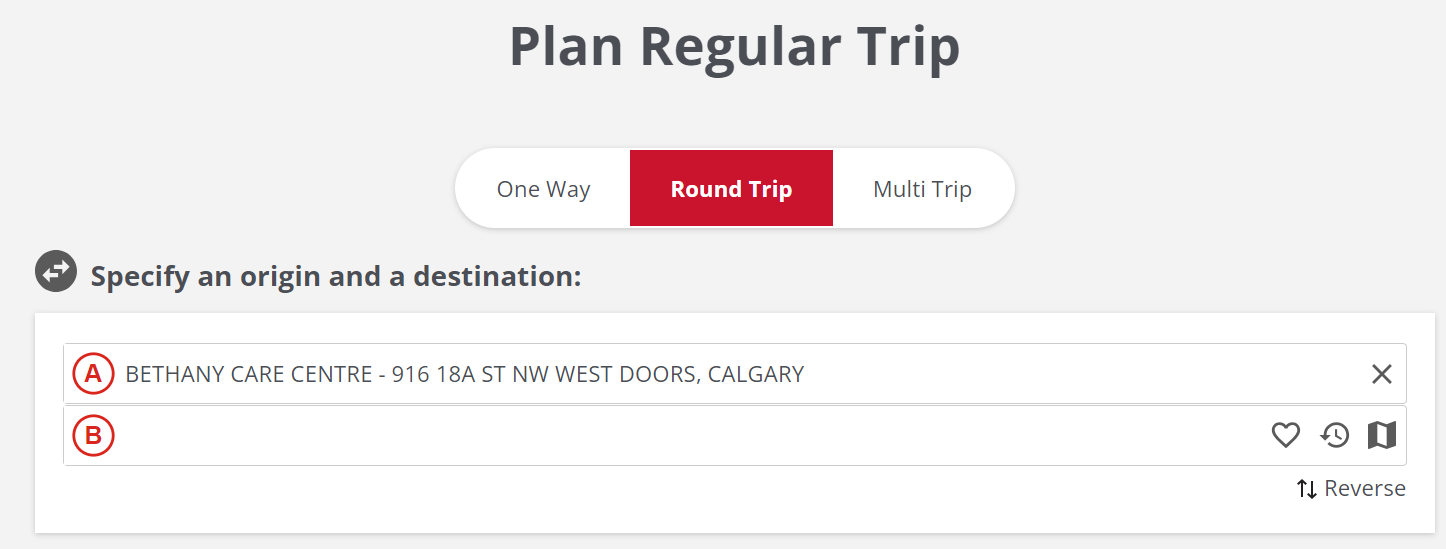Click the 'Plan Regular Trip' page title
Image resolution: width=1446 pixels, height=549 pixels.
pyautogui.click(x=734, y=46)
